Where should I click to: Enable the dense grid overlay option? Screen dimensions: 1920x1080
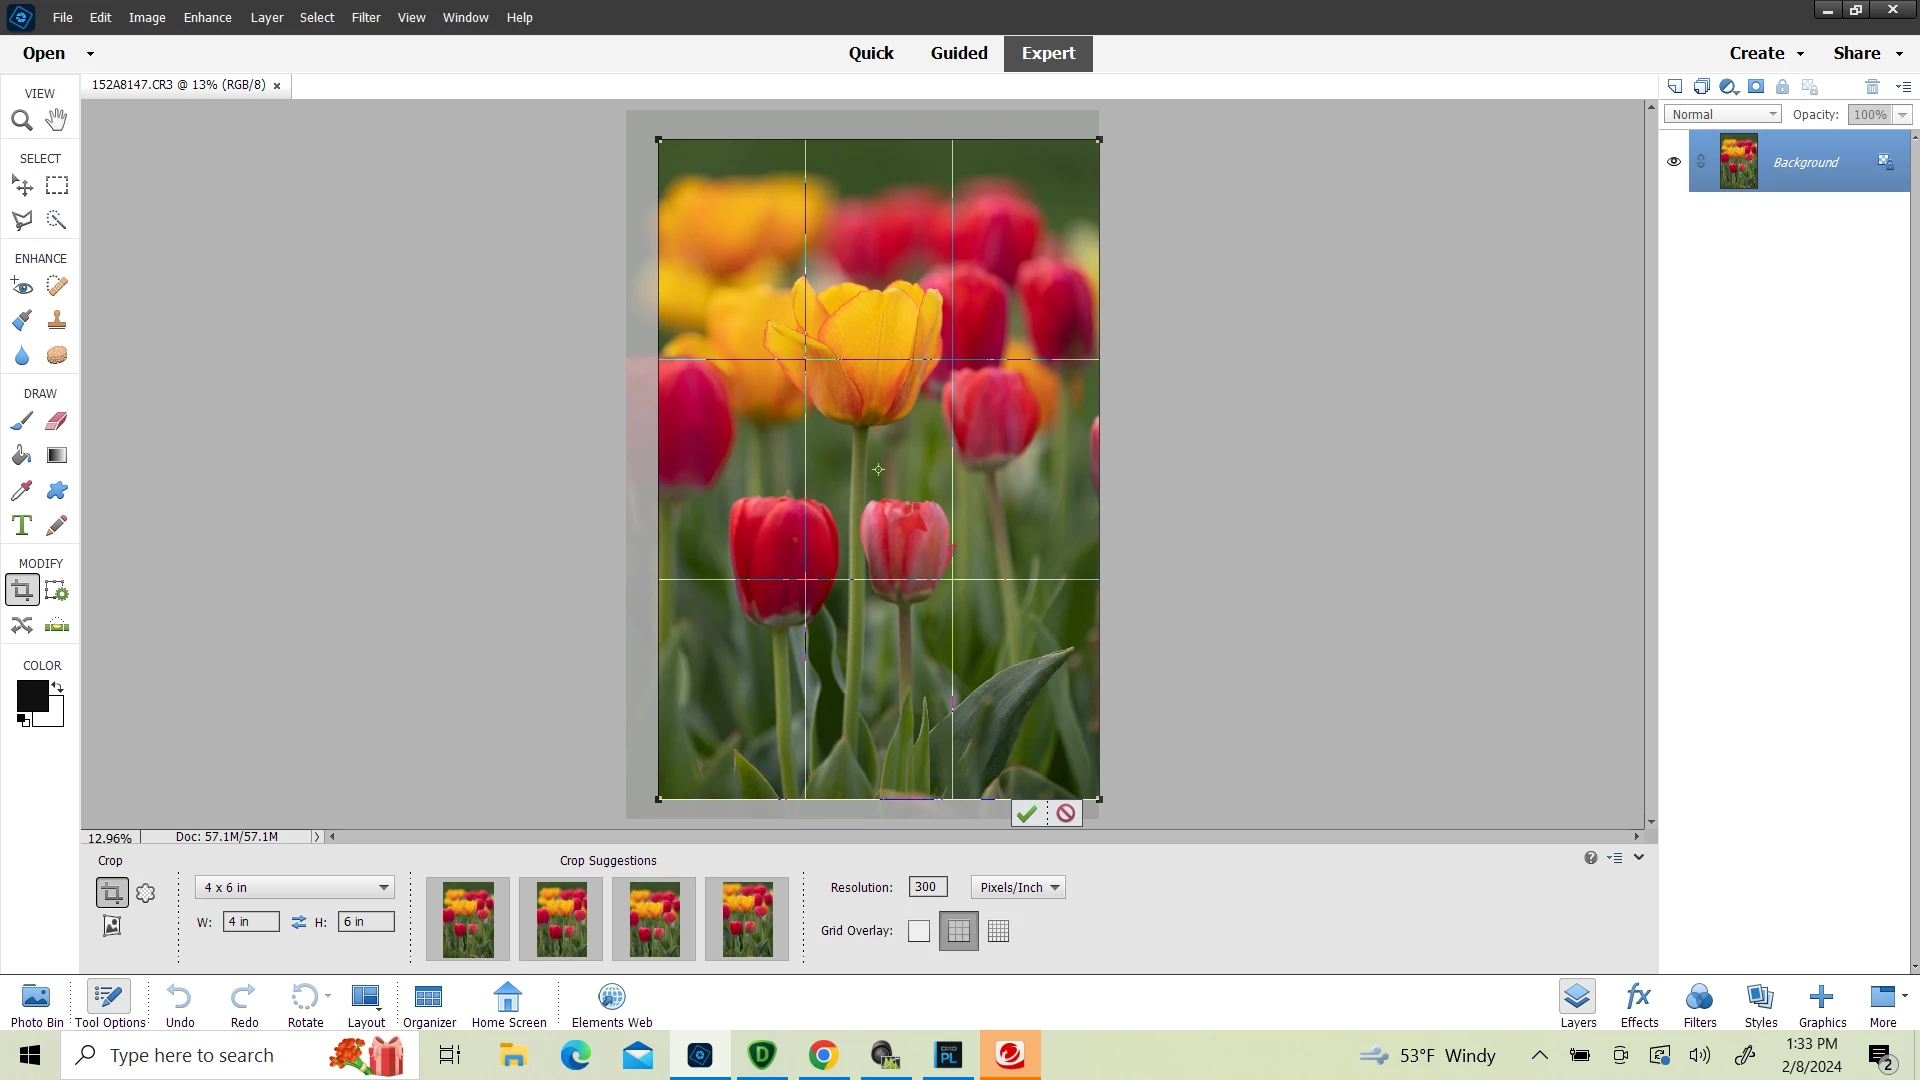click(998, 931)
